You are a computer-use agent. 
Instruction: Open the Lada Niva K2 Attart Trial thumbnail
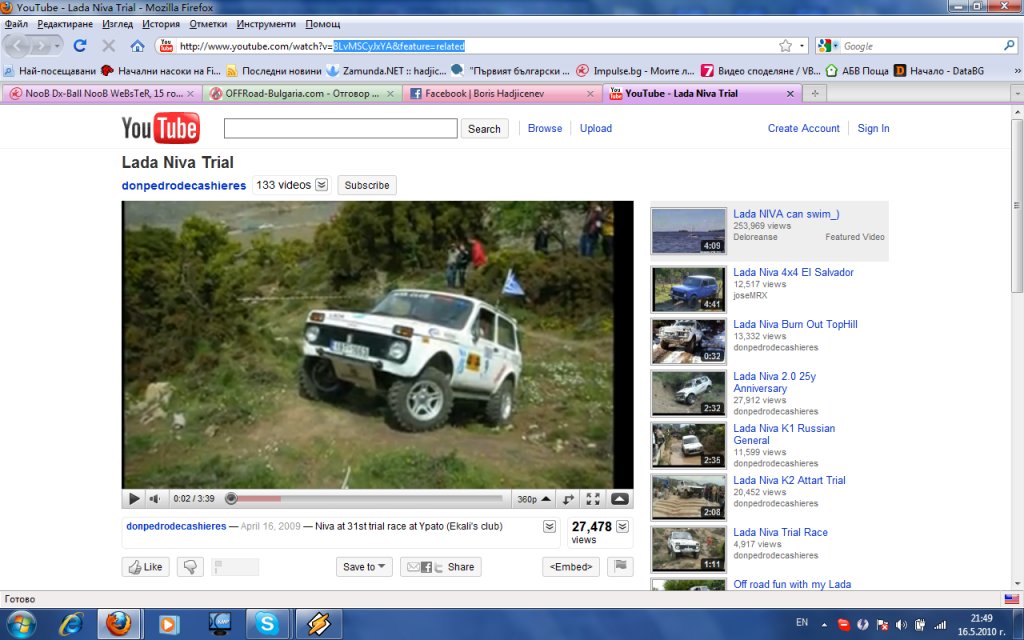tap(688, 497)
